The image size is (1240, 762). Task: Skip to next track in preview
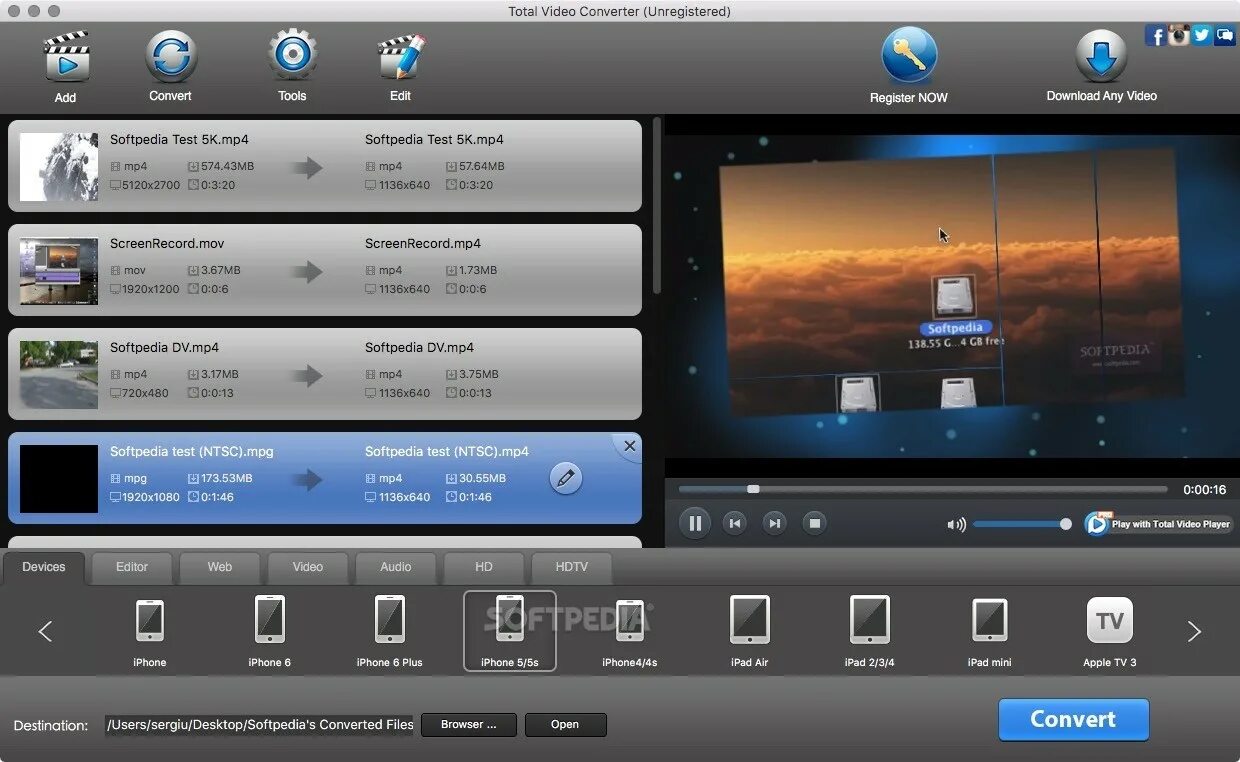tap(774, 523)
